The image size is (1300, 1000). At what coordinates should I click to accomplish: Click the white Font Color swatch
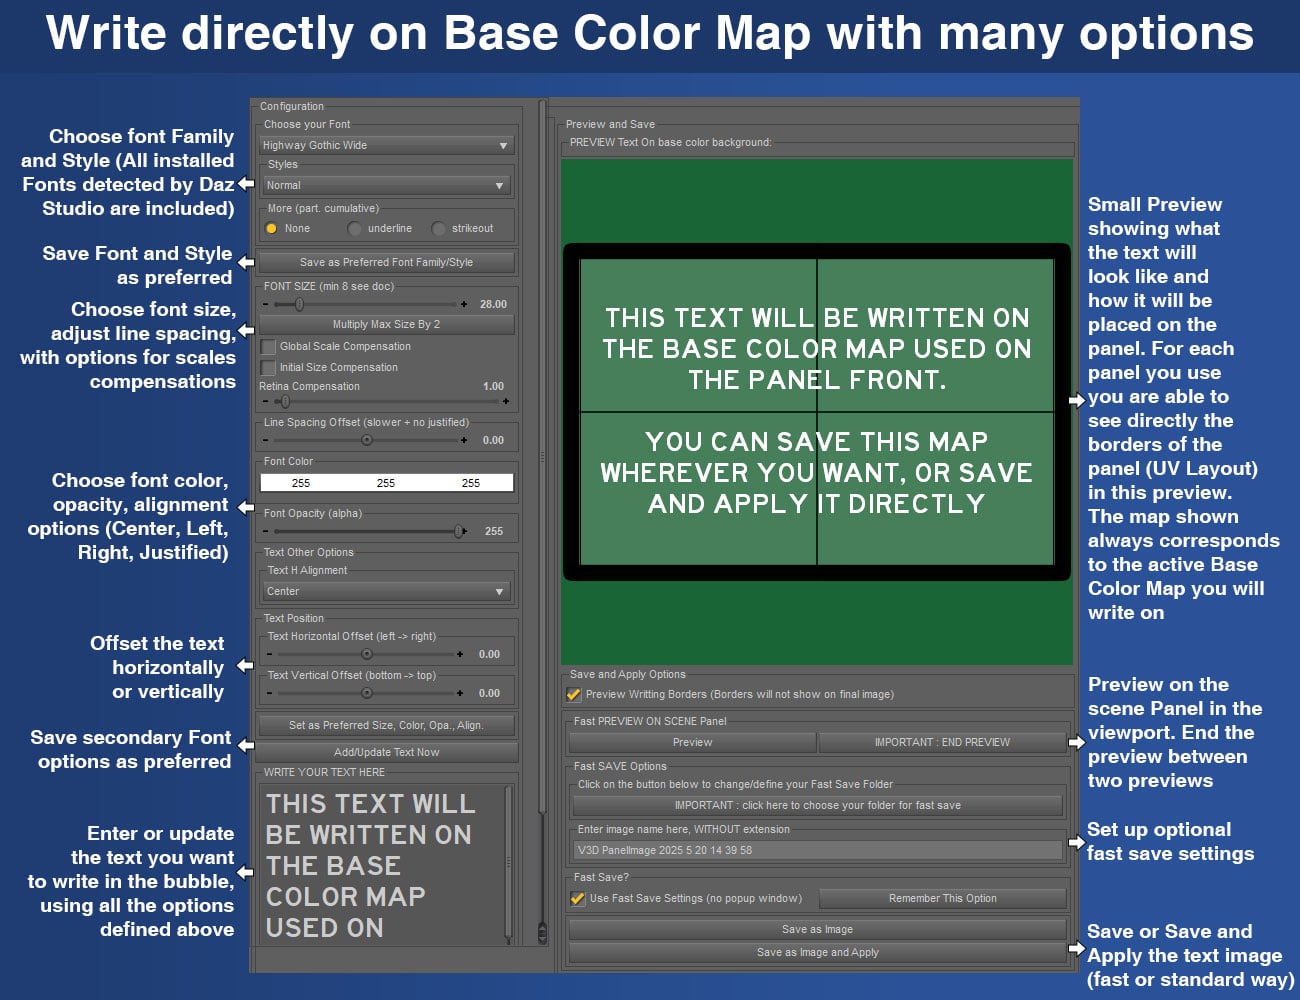click(386, 483)
